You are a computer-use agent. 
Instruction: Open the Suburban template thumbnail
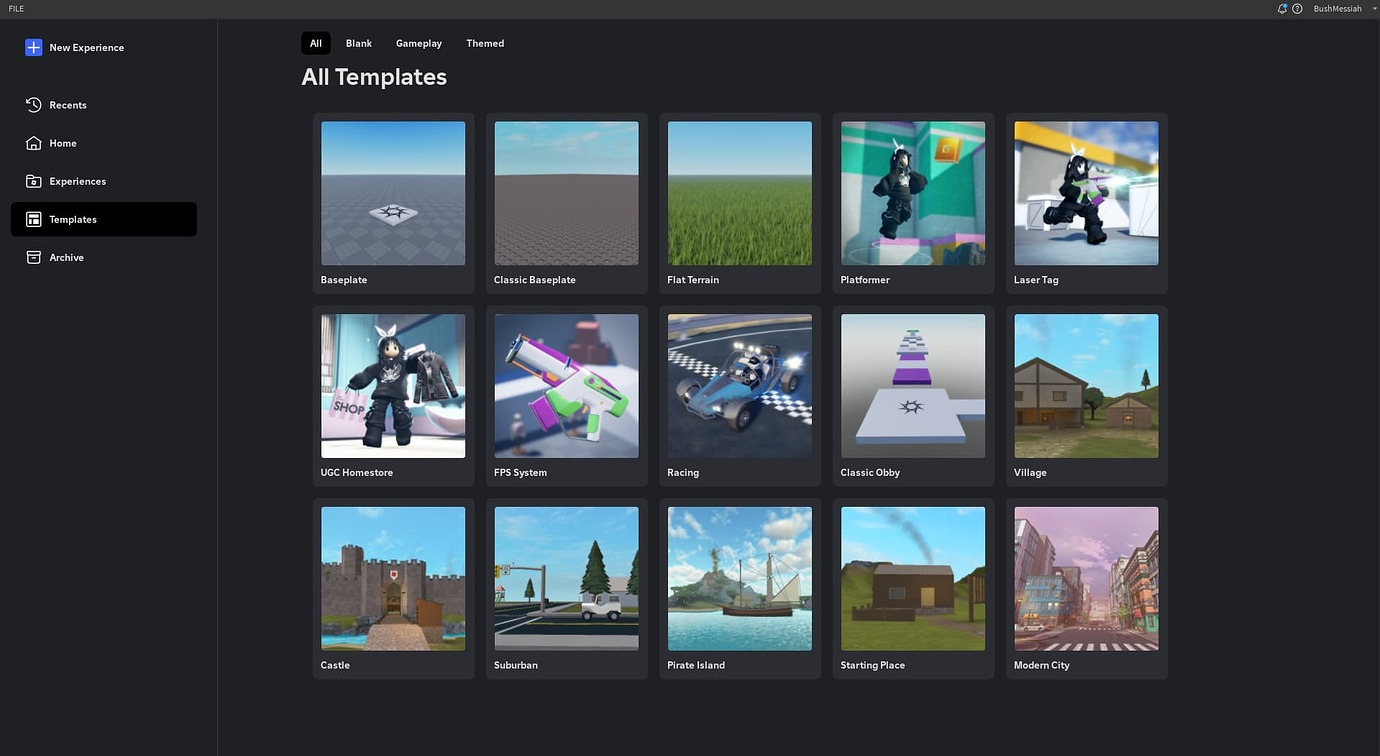566,579
